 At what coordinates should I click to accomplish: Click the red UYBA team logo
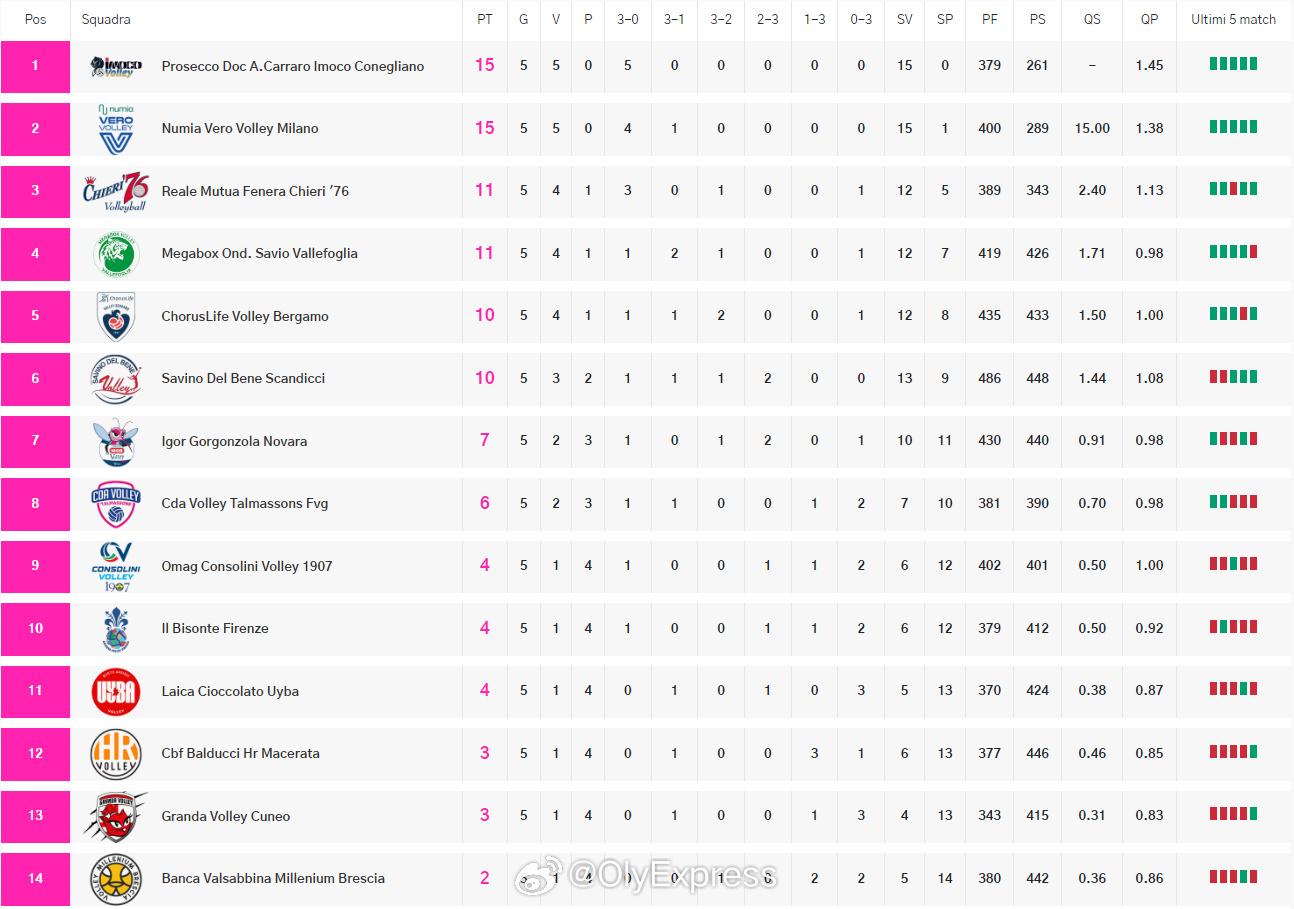[x=116, y=692]
